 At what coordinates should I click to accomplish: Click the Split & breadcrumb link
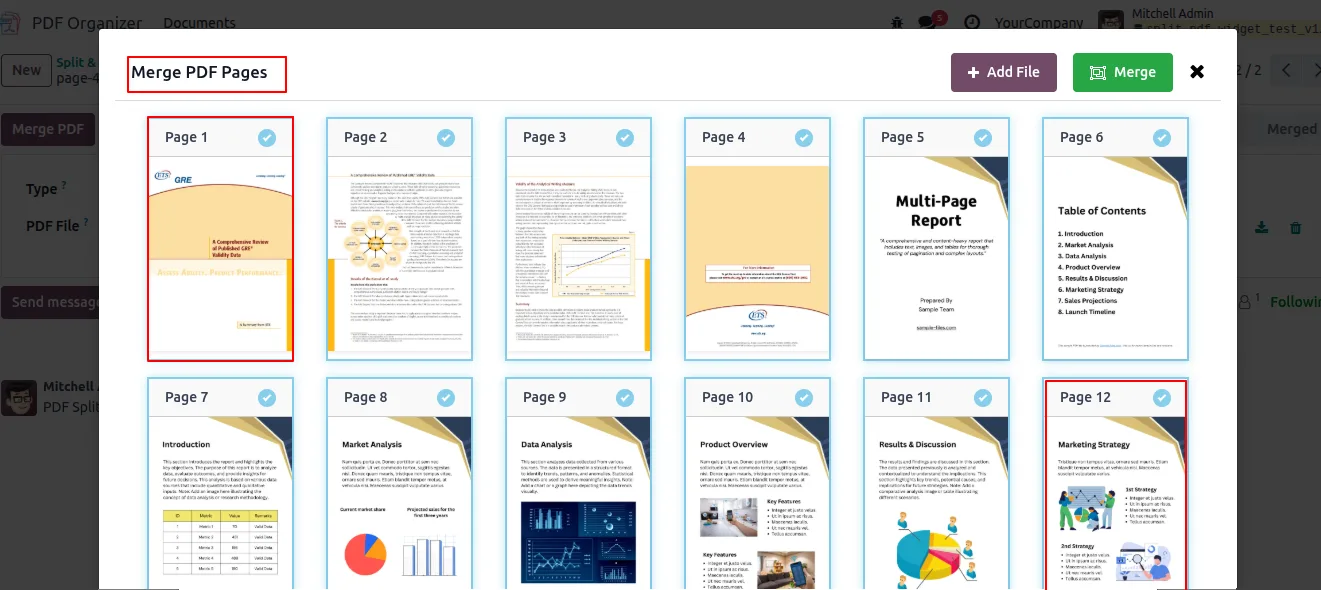77,62
